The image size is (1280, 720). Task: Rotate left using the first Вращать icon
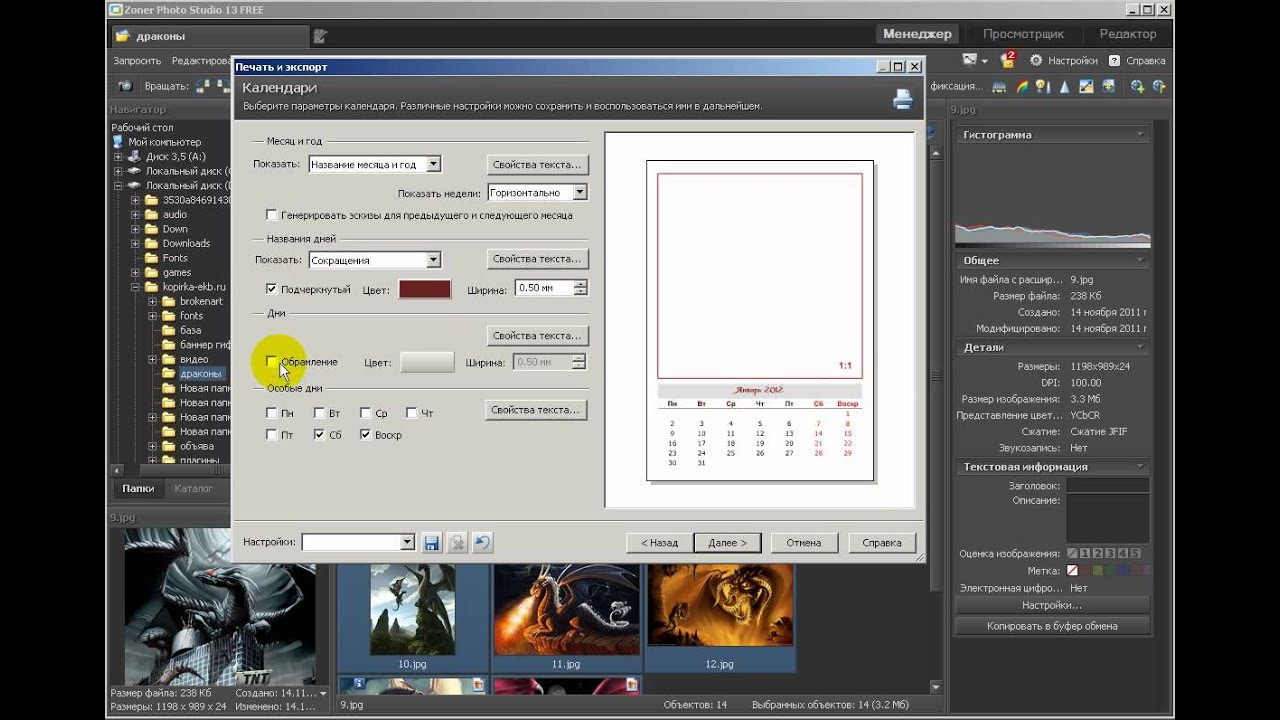click(202, 86)
